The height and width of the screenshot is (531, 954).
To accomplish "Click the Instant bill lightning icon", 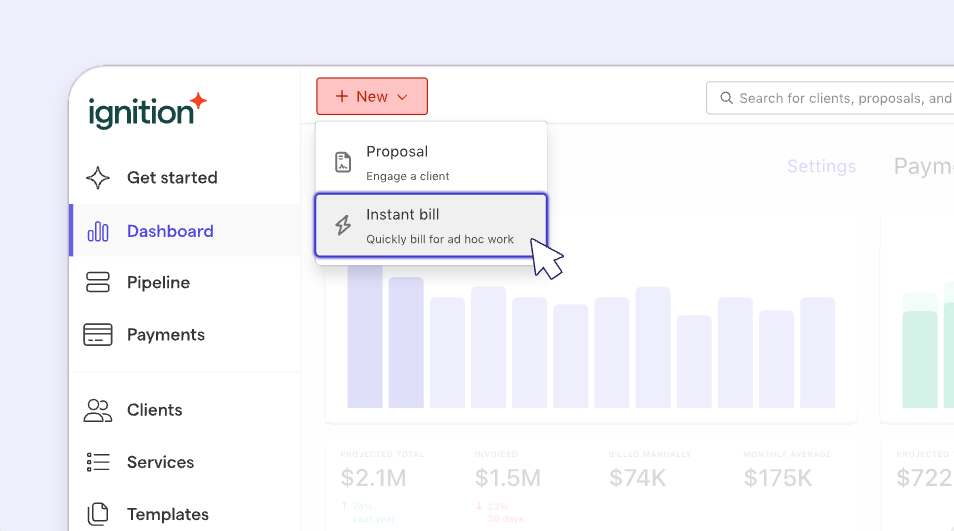I will (343, 225).
